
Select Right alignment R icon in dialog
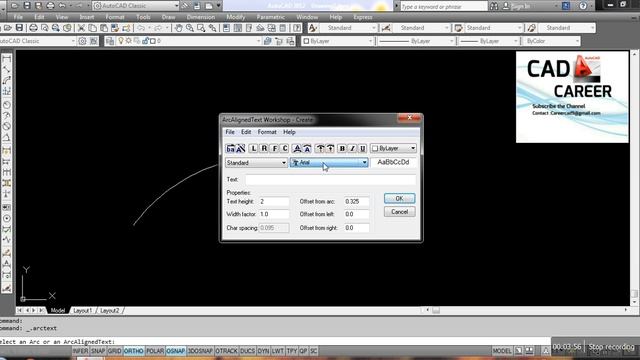pos(264,149)
